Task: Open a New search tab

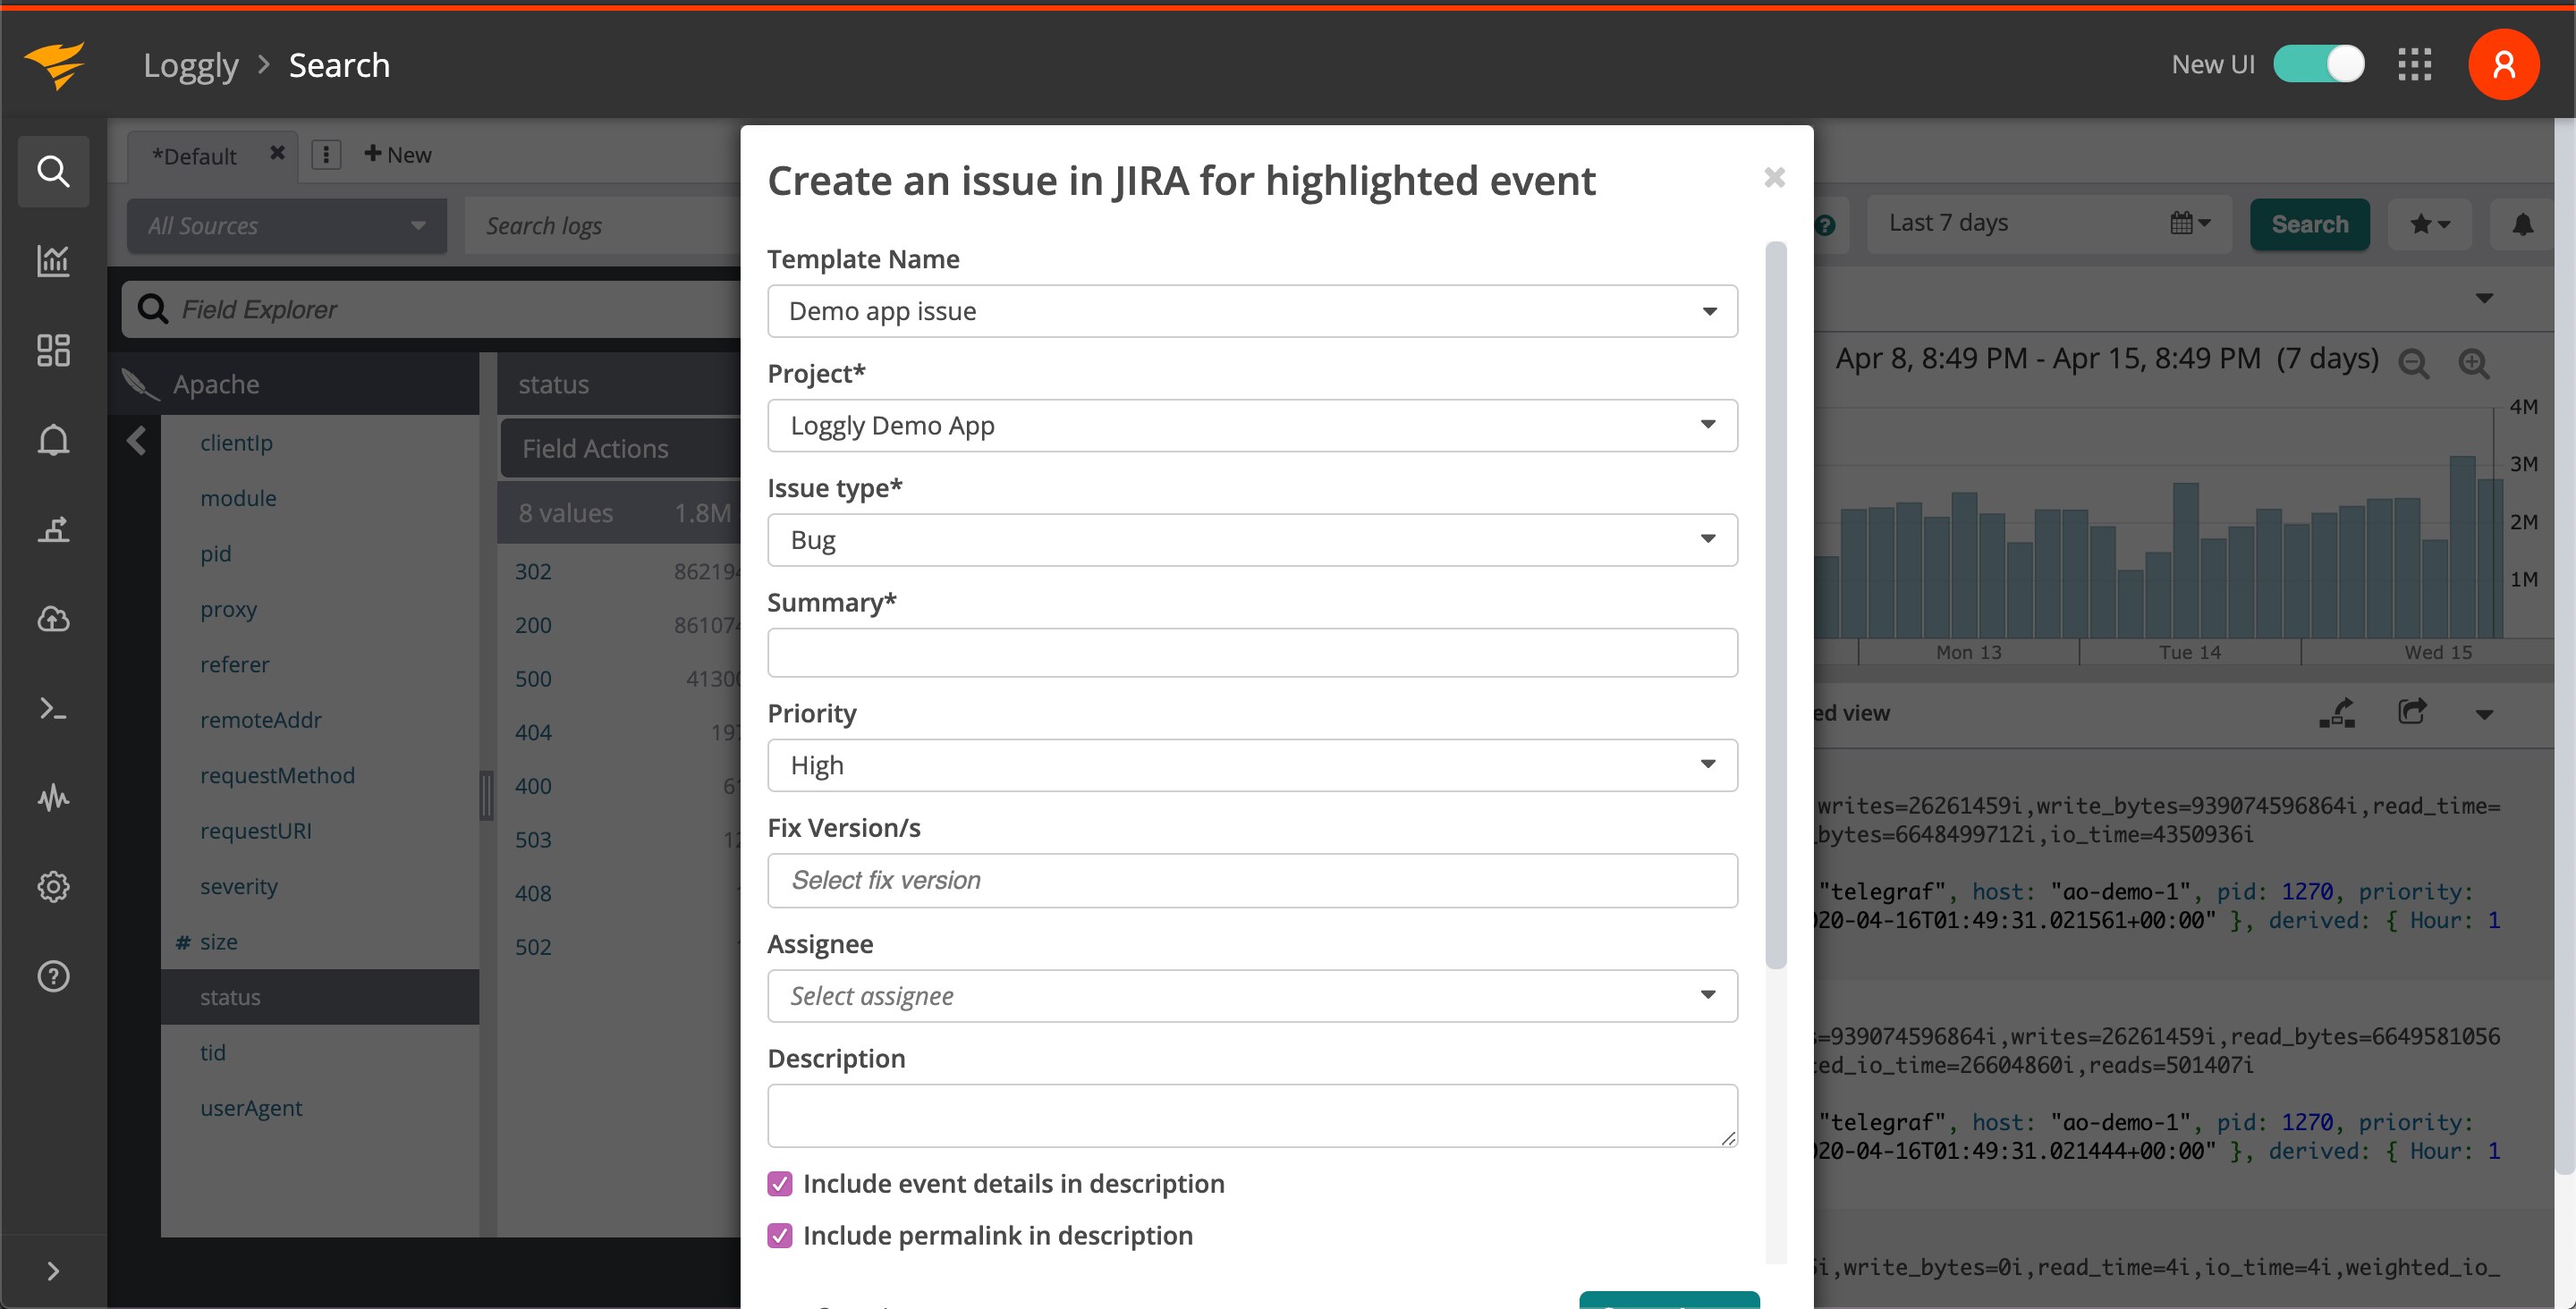Action: pos(397,154)
